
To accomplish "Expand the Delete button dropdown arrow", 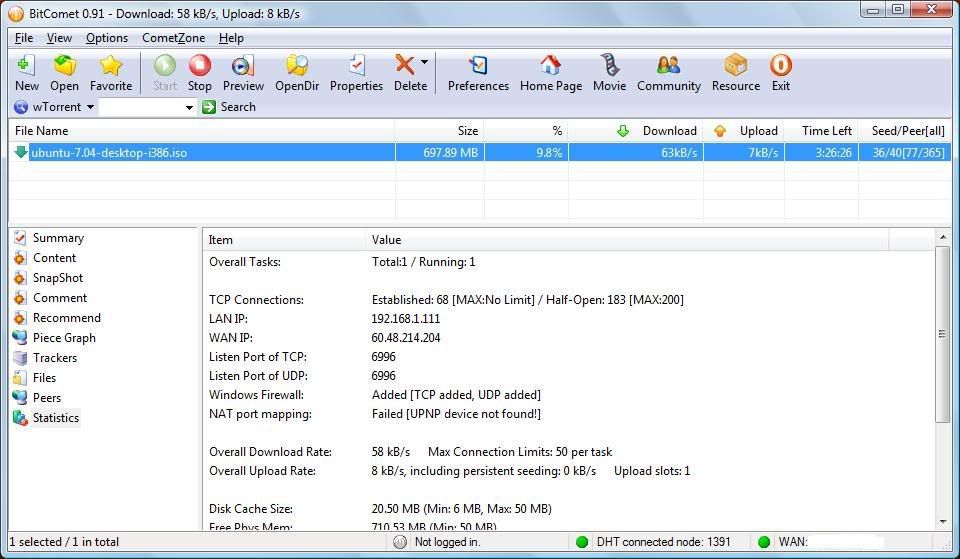I will point(424,61).
